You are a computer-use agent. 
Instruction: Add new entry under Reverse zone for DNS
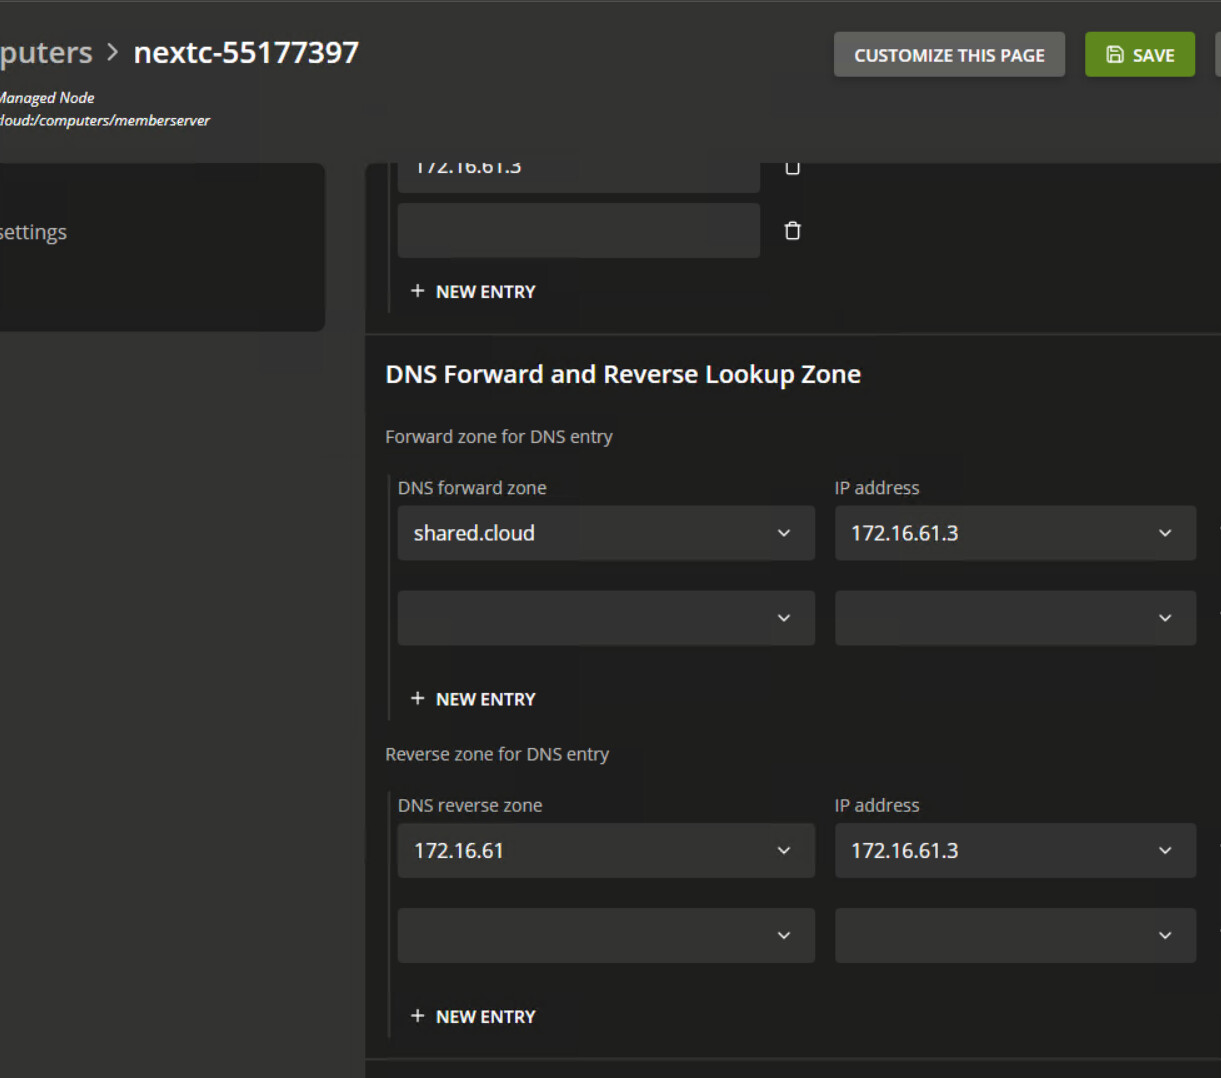[473, 1016]
